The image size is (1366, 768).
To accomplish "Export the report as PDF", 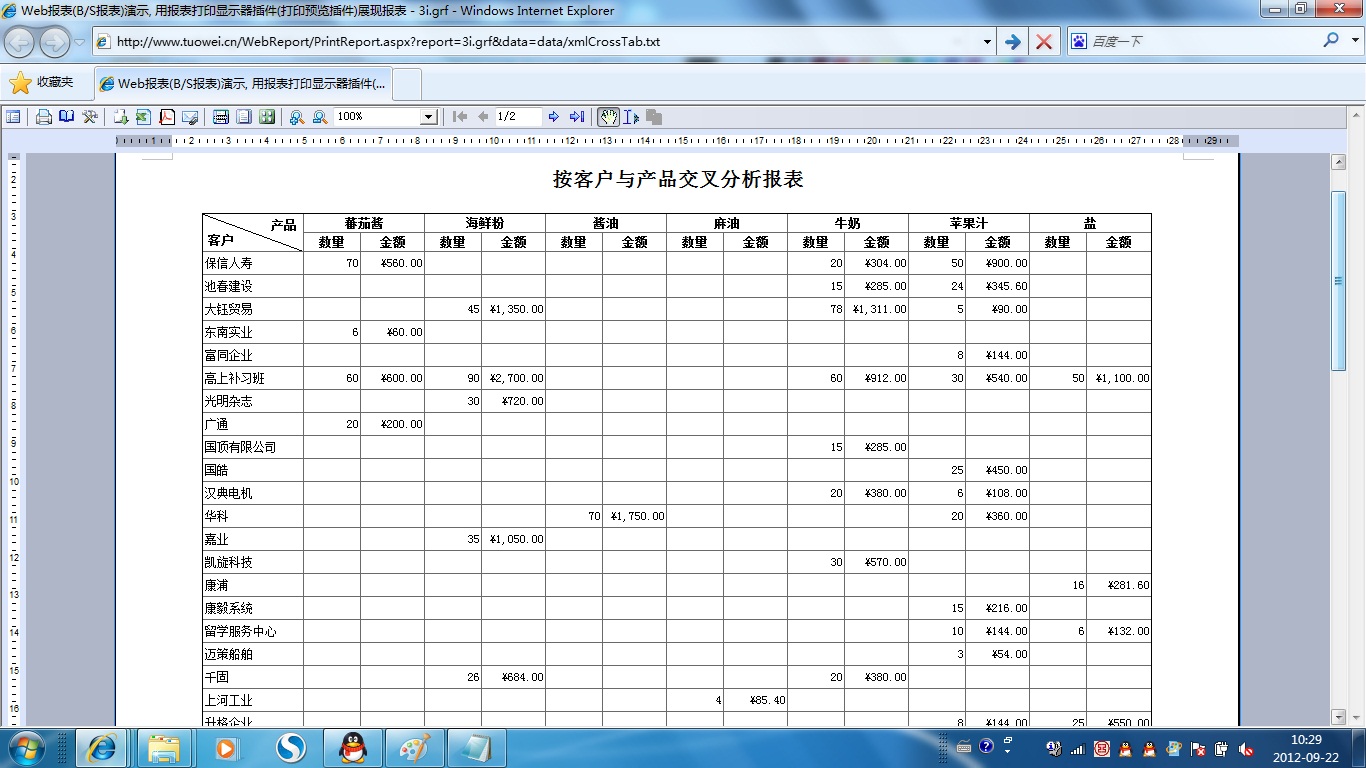I will pos(167,117).
